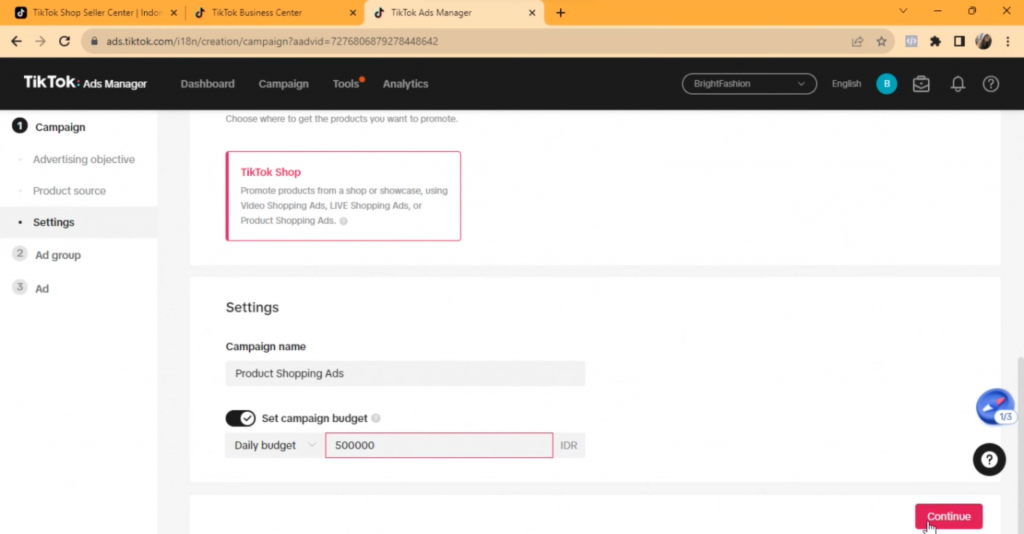Toggle off Set campaign budget switch
This screenshot has height=534, width=1024.
tap(240, 418)
